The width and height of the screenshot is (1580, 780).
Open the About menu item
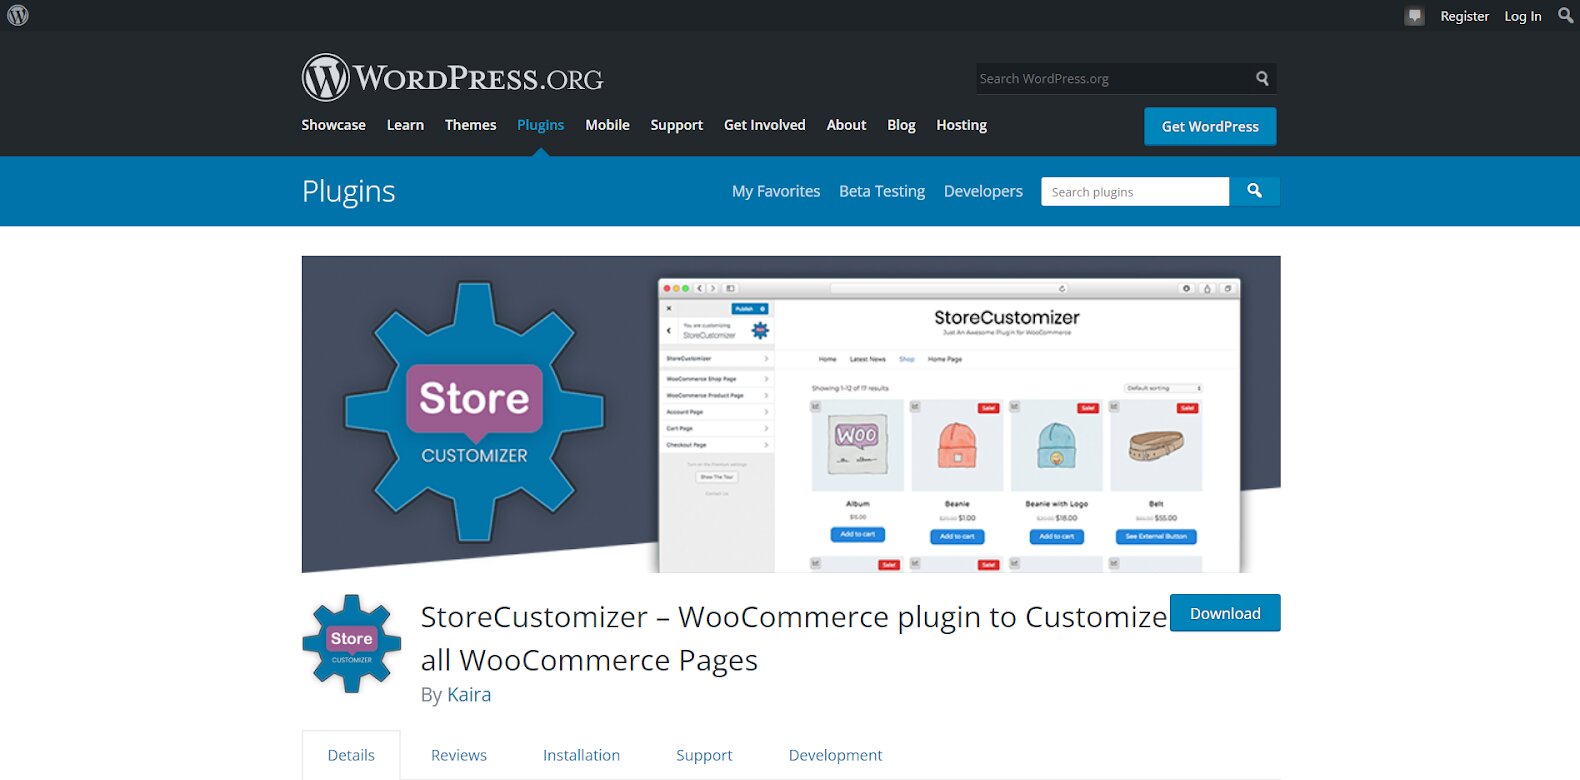846,125
